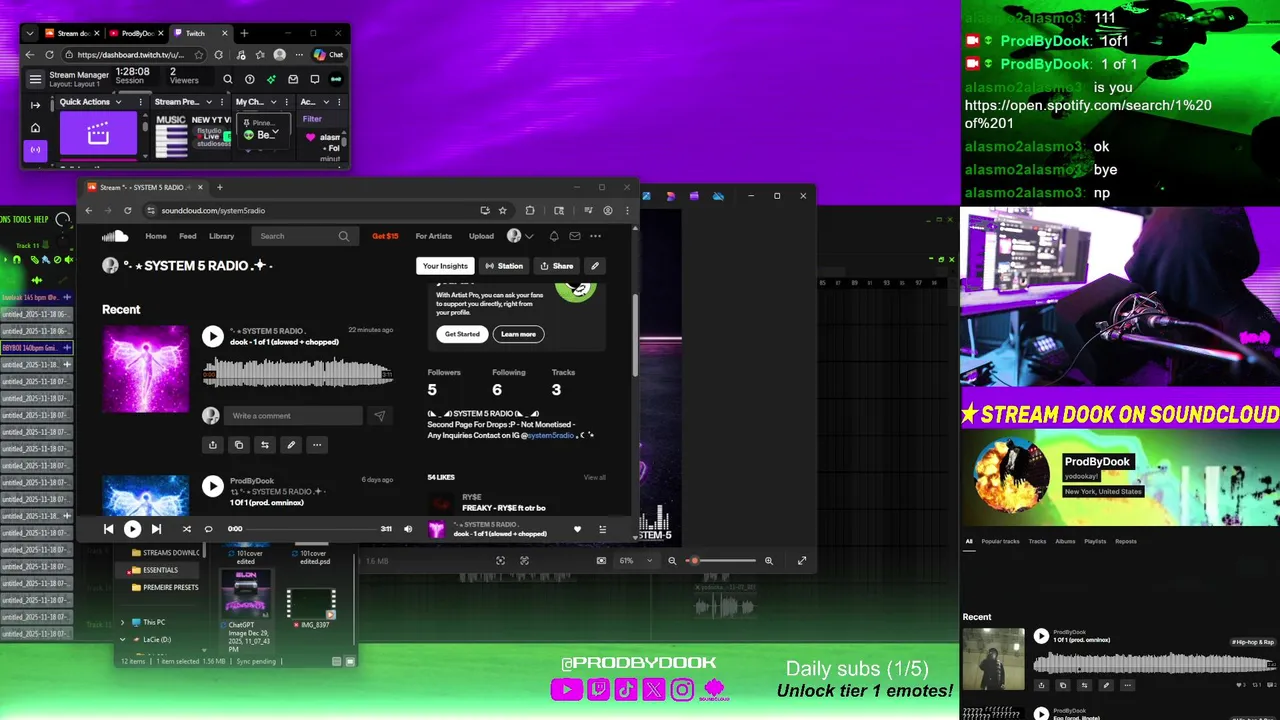Select the Popular tracks tab in ProdByDook profile
Image resolution: width=1280 pixels, height=720 pixels.
click(1000, 541)
